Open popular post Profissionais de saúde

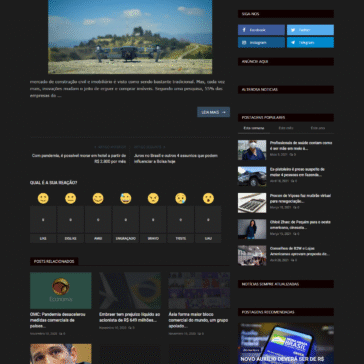301,146
